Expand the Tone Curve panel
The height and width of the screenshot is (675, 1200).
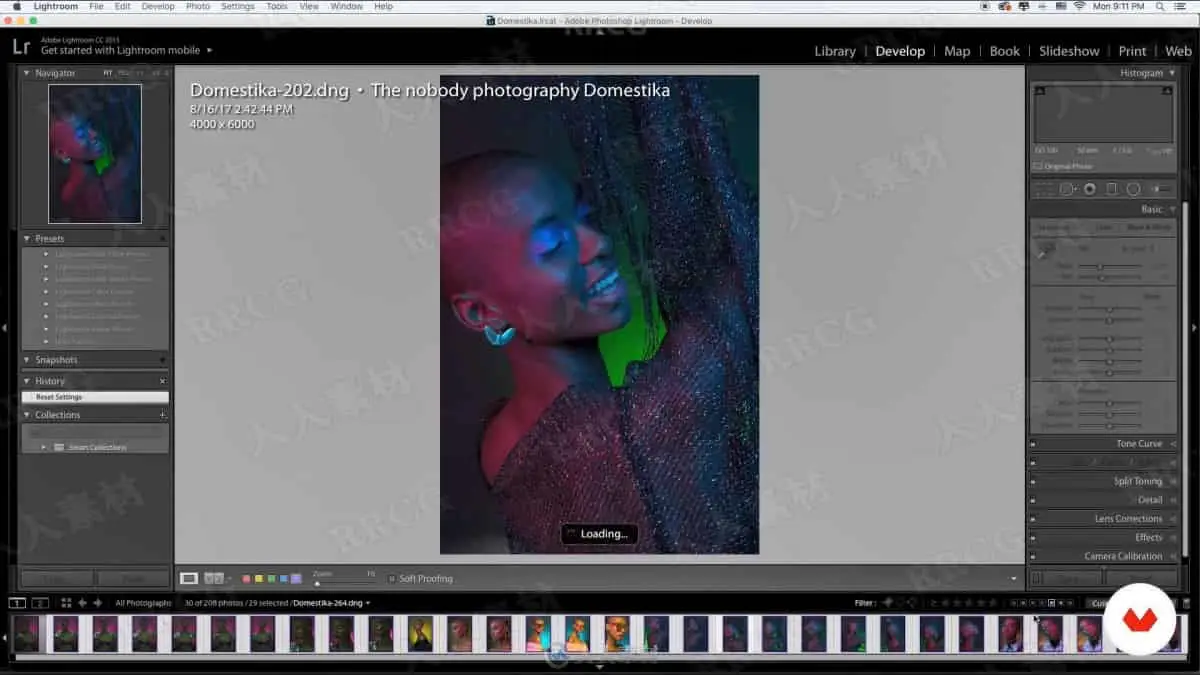(x=1172, y=444)
